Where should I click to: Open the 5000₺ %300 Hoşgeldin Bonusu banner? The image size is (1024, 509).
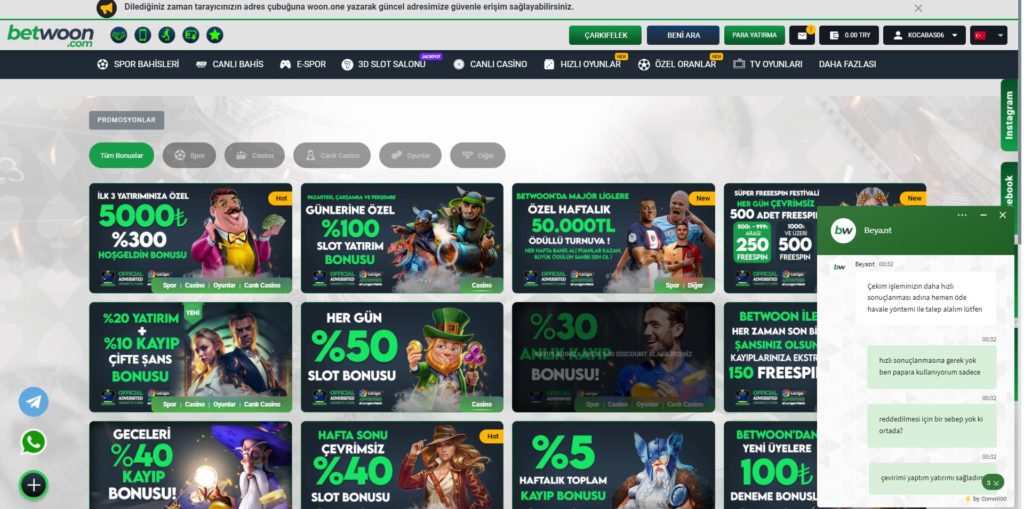tap(191, 238)
